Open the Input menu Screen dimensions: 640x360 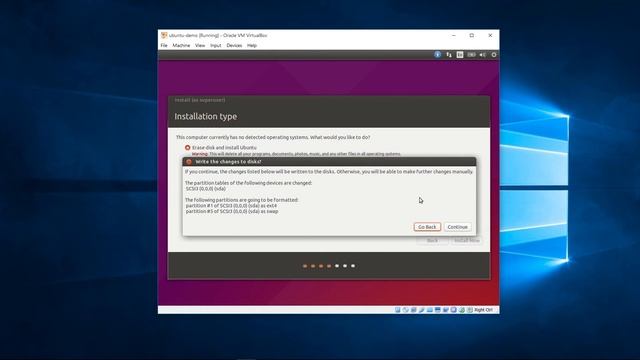216,45
